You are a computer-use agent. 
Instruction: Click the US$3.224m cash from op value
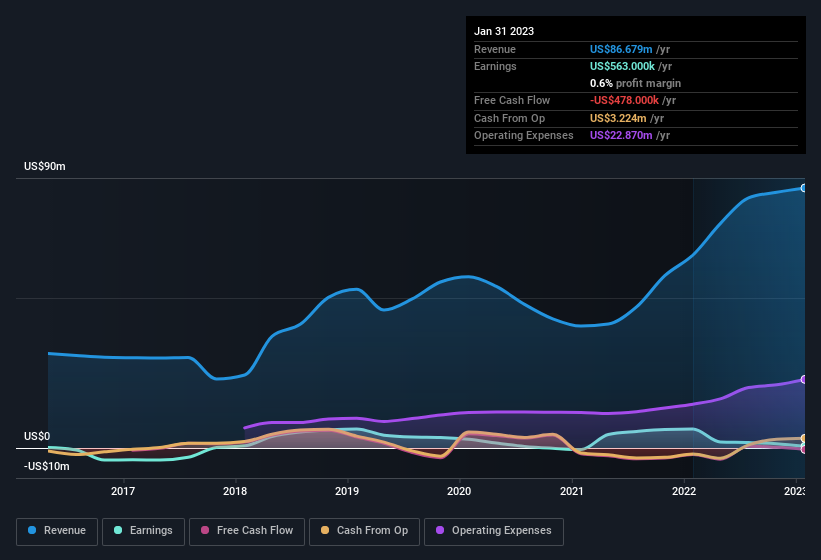point(618,118)
